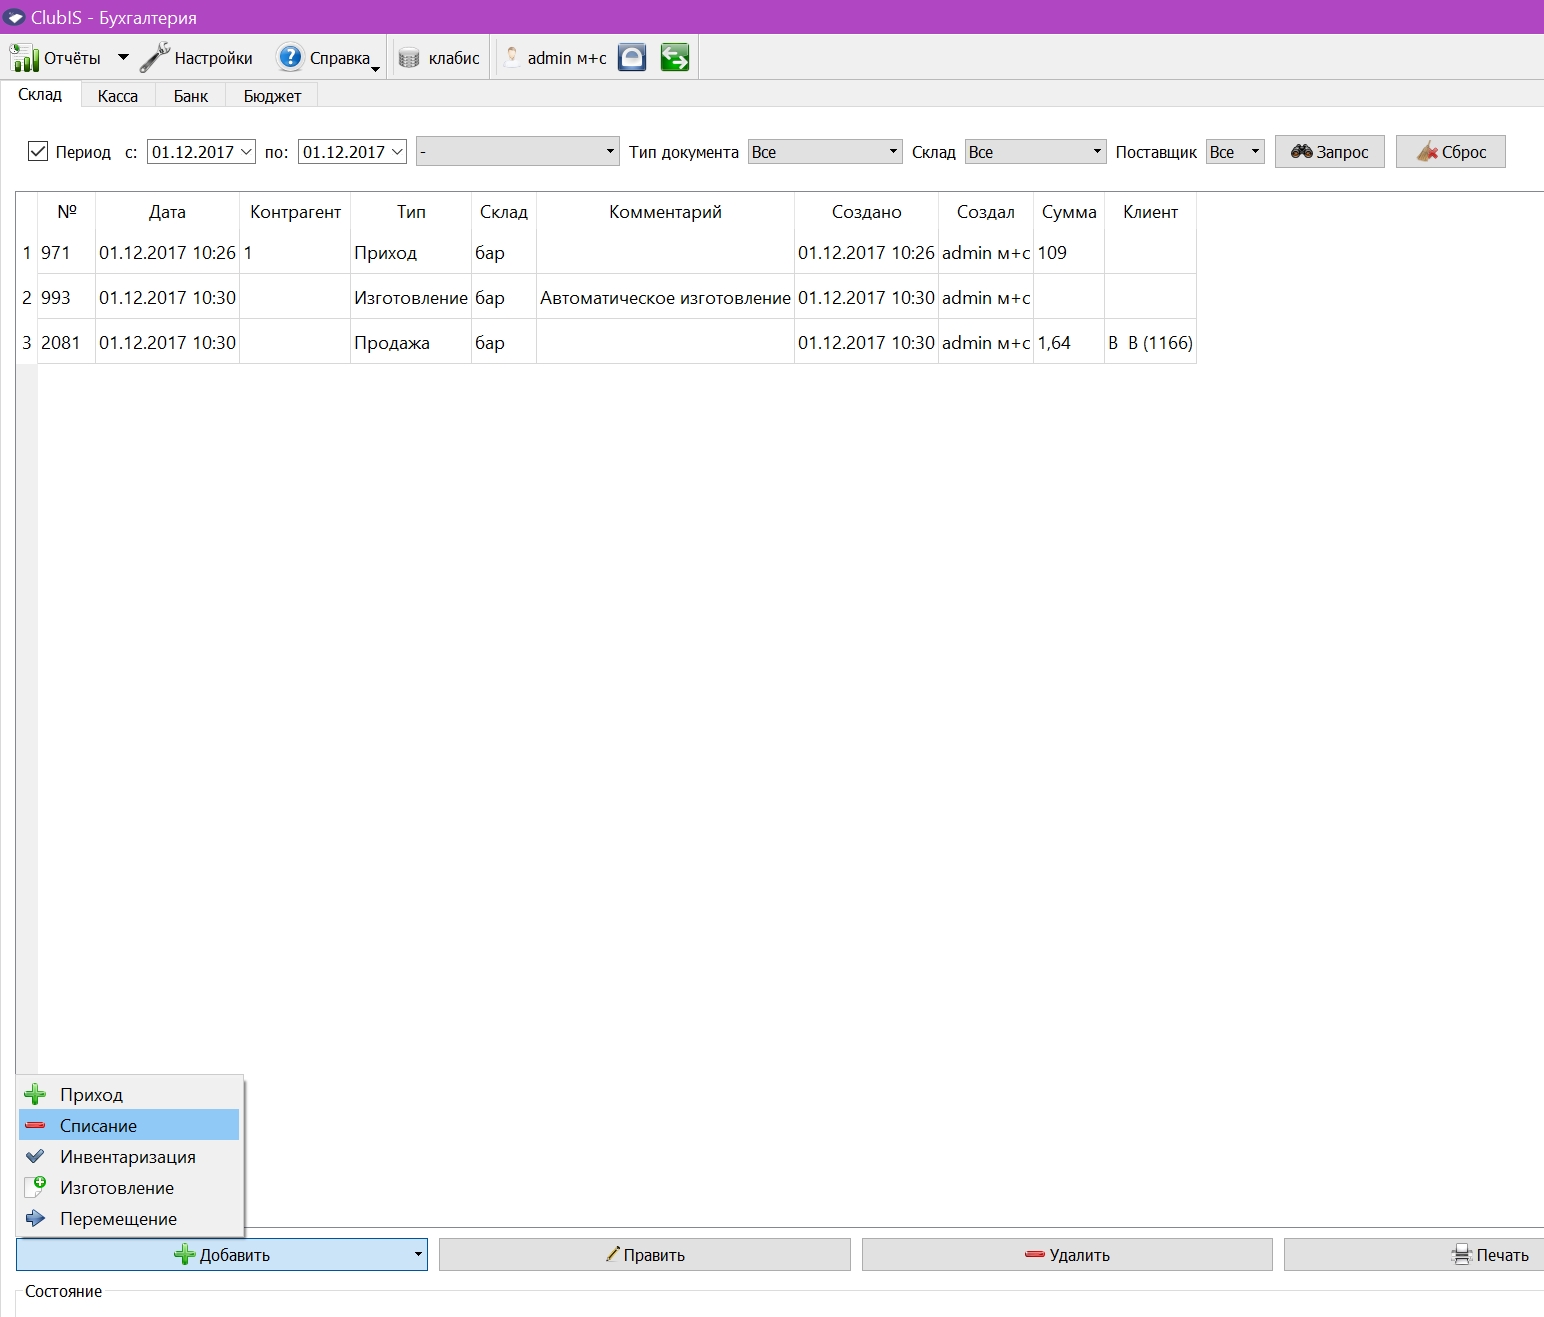
Task: Select document number 993 cell
Action: pos(66,298)
